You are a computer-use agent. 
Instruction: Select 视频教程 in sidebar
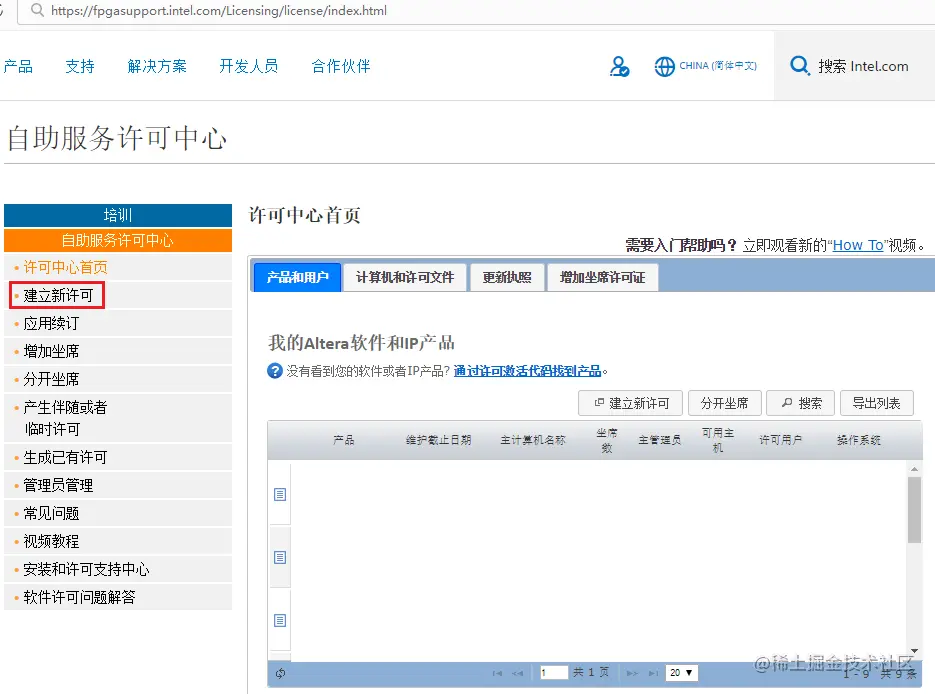pos(51,541)
